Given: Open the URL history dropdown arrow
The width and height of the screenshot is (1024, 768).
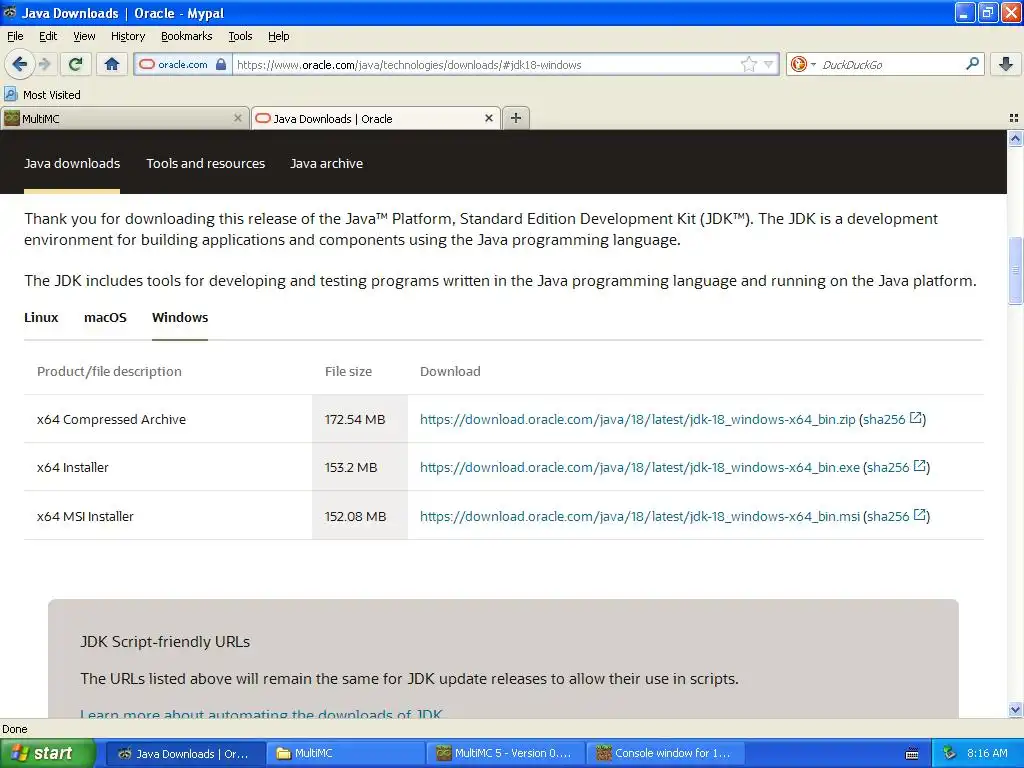Looking at the screenshot, I should 769,64.
